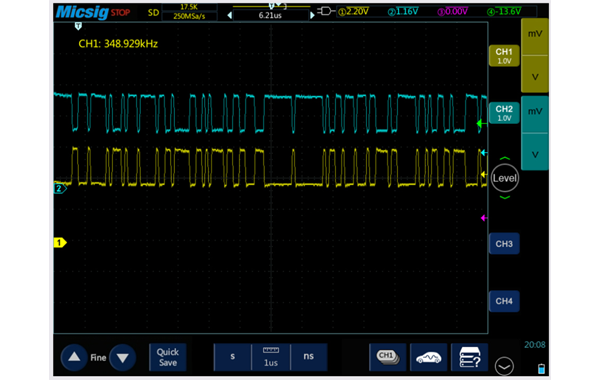Screen dimensions: 600x380
Task: Raise trigger level with the green up chevron
Action: [x=505, y=158]
